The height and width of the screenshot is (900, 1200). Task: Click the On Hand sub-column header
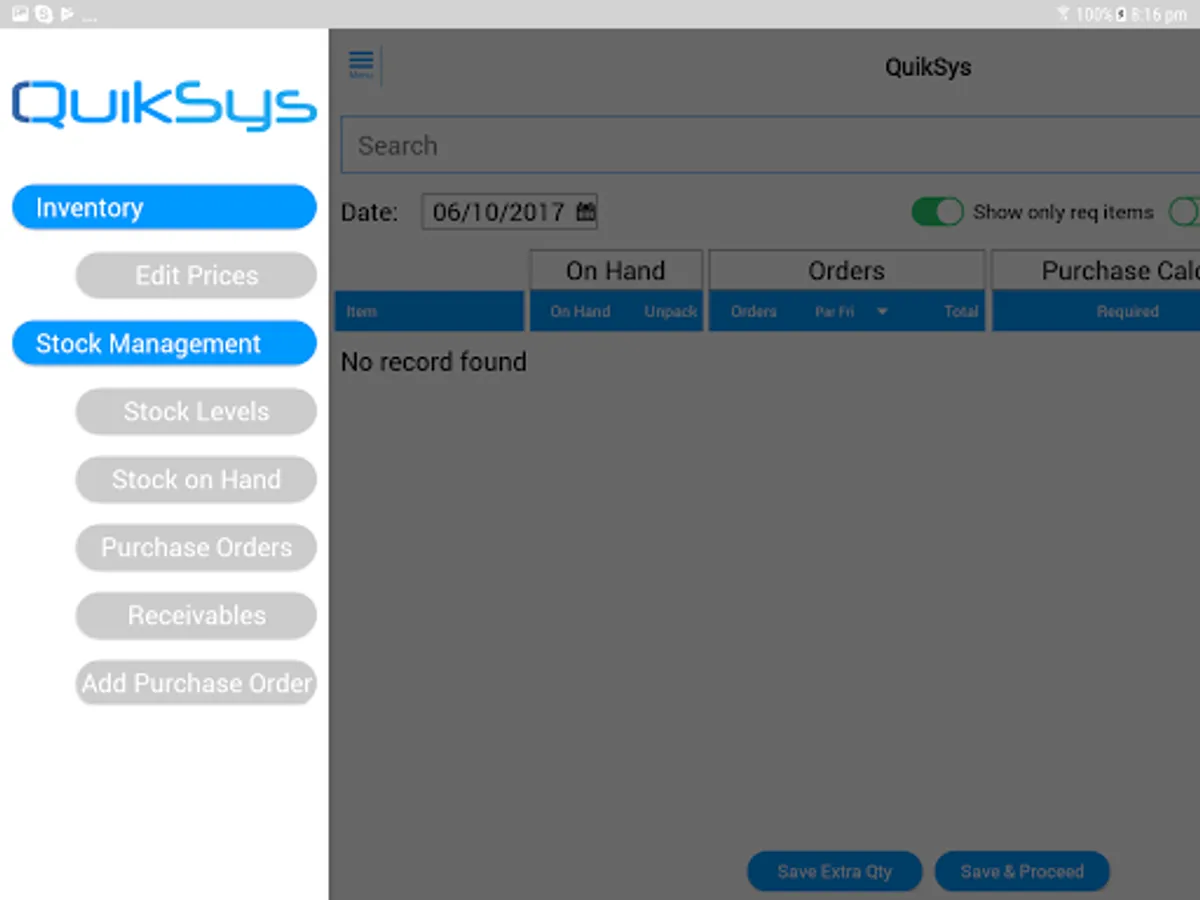pyautogui.click(x=580, y=312)
